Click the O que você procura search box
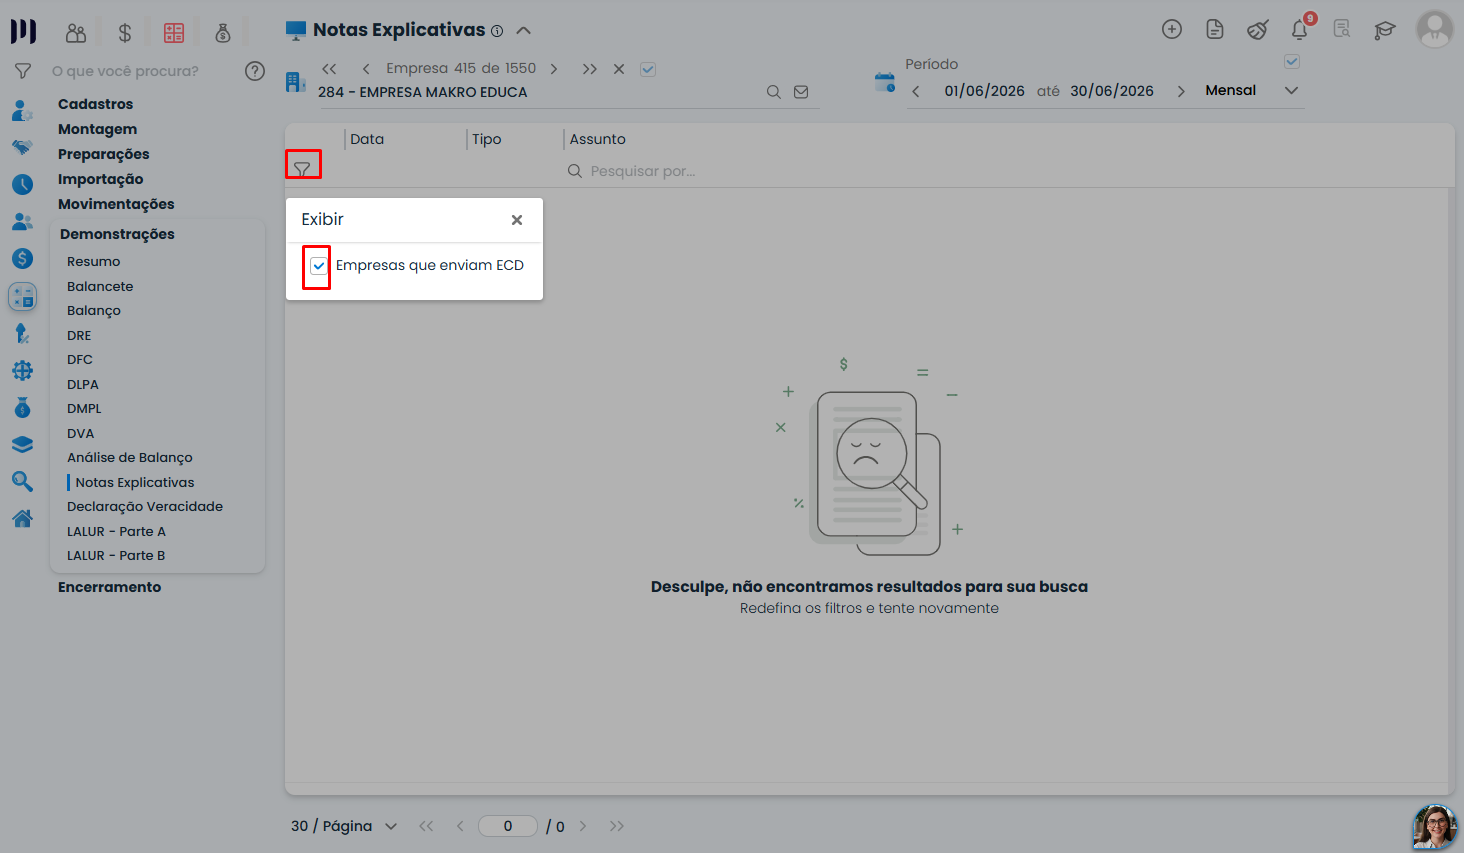The height and width of the screenshot is (853, 1464). click(x=125, y=71)
